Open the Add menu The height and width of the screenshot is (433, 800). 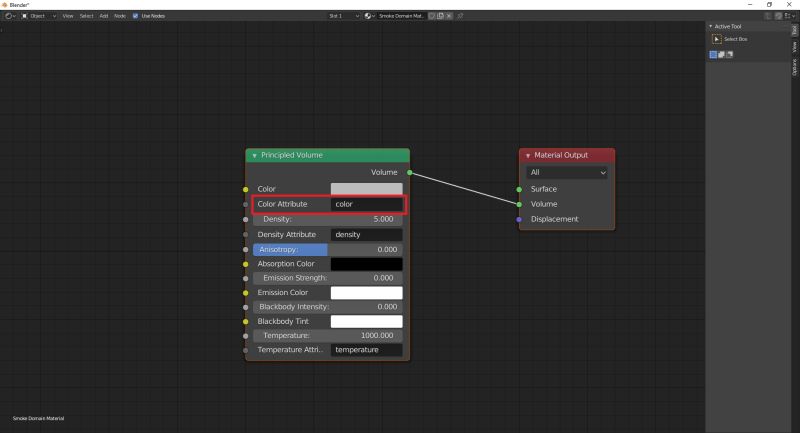(104, 16)
